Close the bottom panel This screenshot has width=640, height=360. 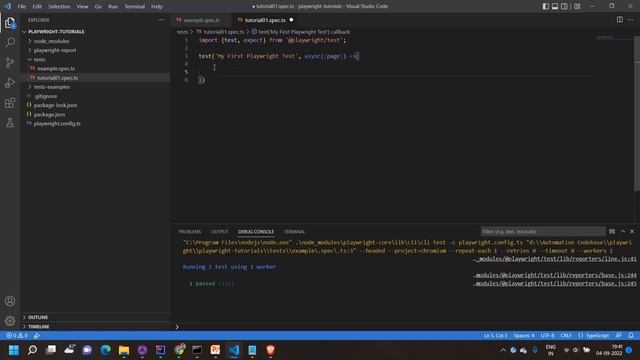click(x=632, y=231)
